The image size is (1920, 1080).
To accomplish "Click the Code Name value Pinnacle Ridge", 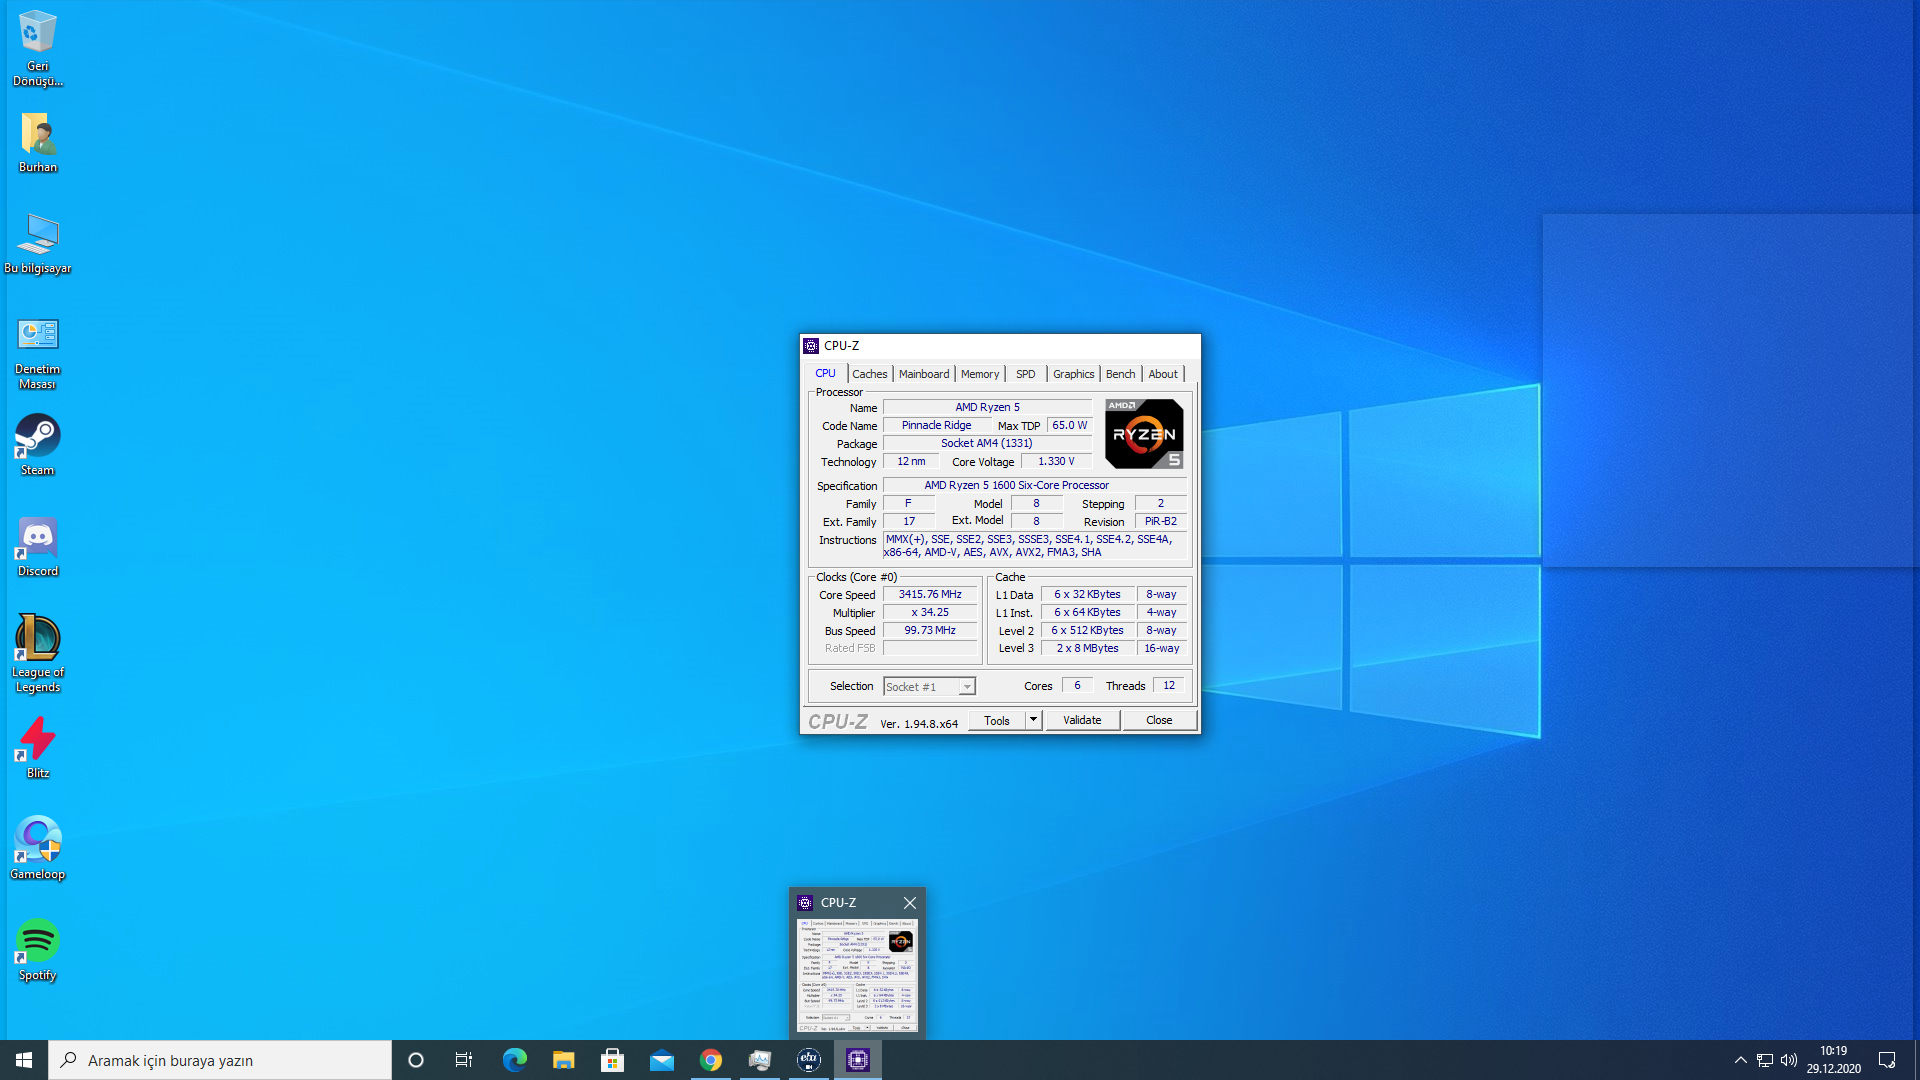I will 937,425.
